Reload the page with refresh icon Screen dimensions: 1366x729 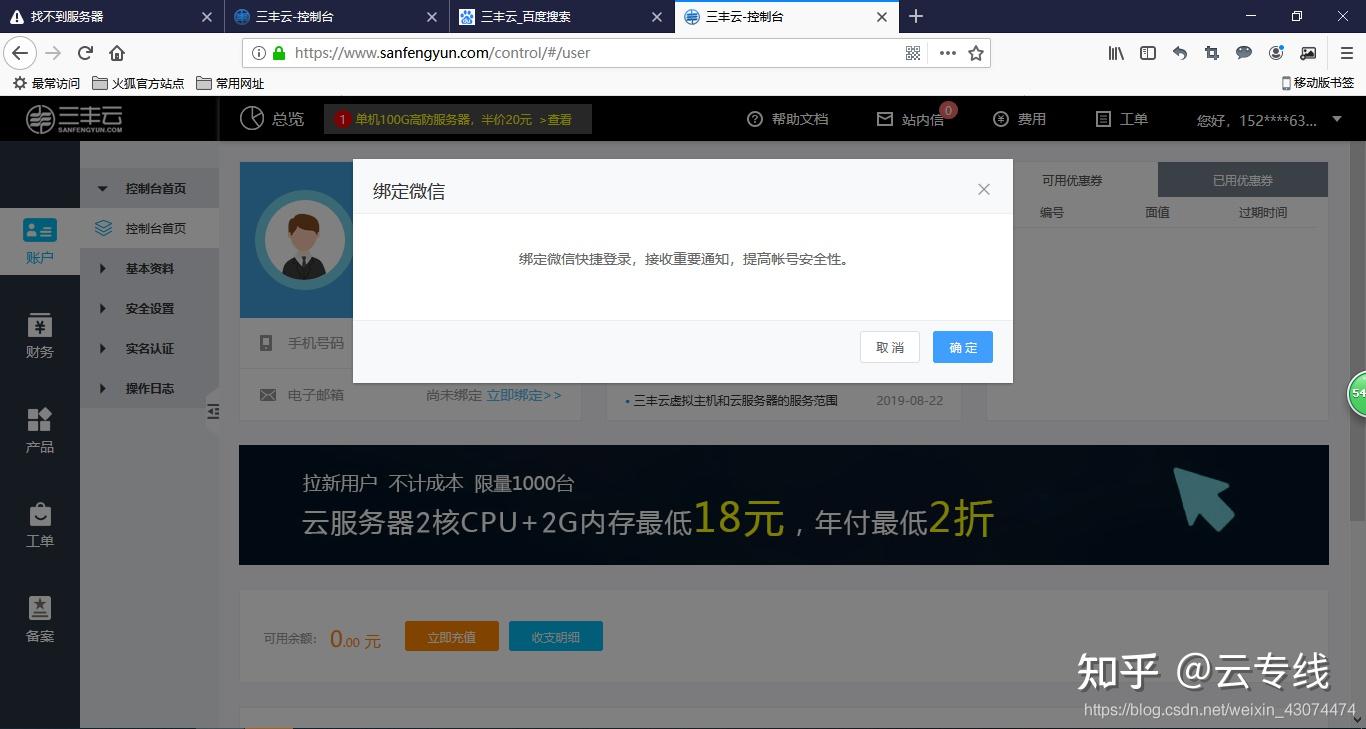tap(85, 53)
